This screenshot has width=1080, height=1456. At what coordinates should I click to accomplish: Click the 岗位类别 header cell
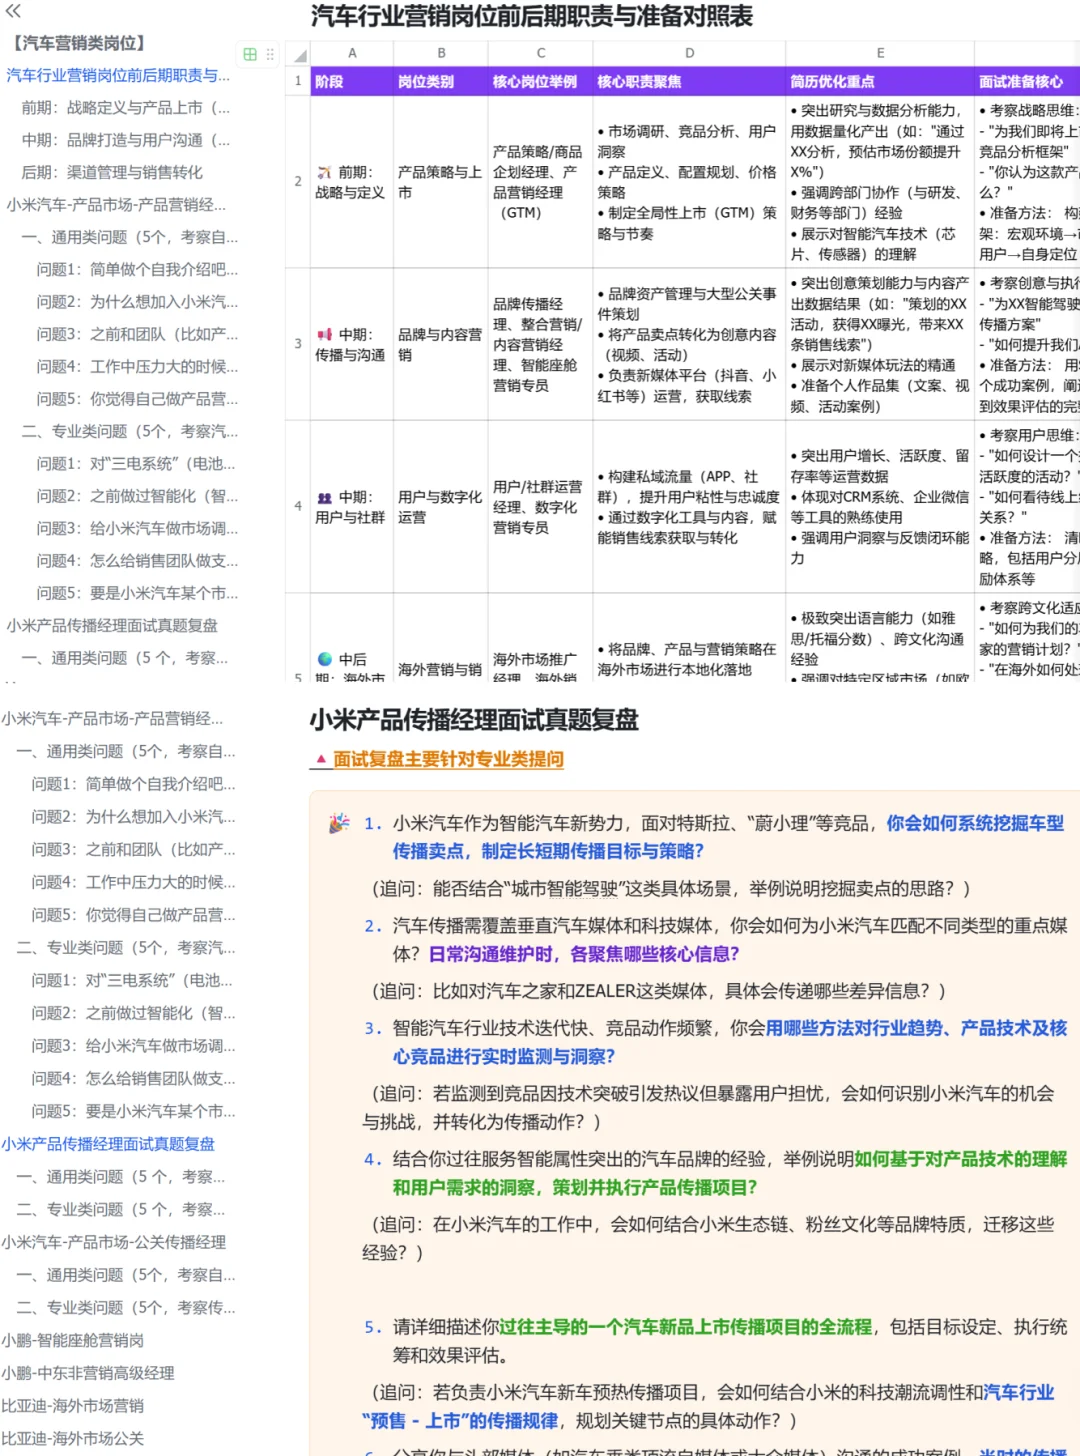pos(441,81)
